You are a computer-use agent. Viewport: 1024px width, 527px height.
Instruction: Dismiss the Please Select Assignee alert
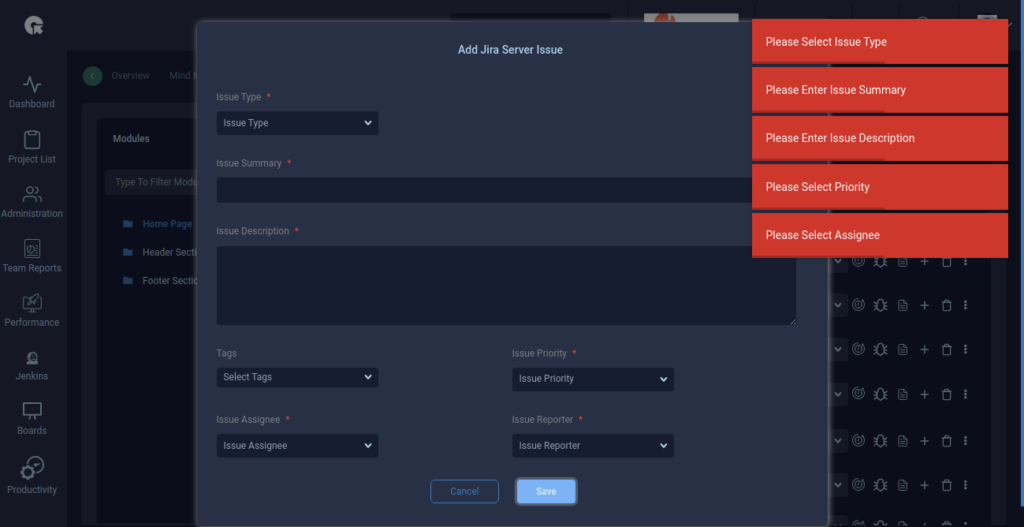point(880,235)
